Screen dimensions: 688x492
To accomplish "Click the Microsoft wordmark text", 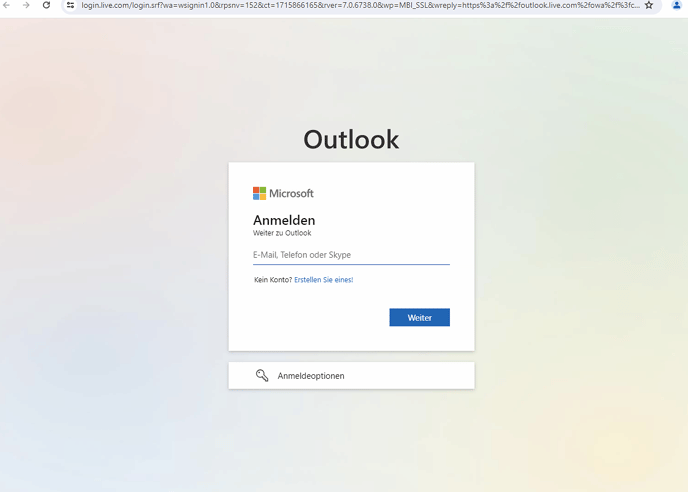I will point(291,193).
